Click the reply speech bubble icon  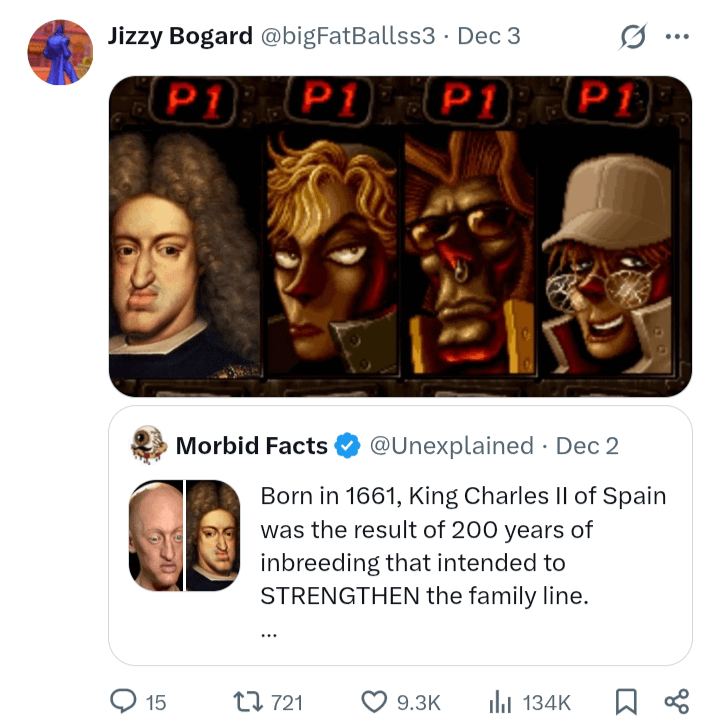tap(125, 702)
